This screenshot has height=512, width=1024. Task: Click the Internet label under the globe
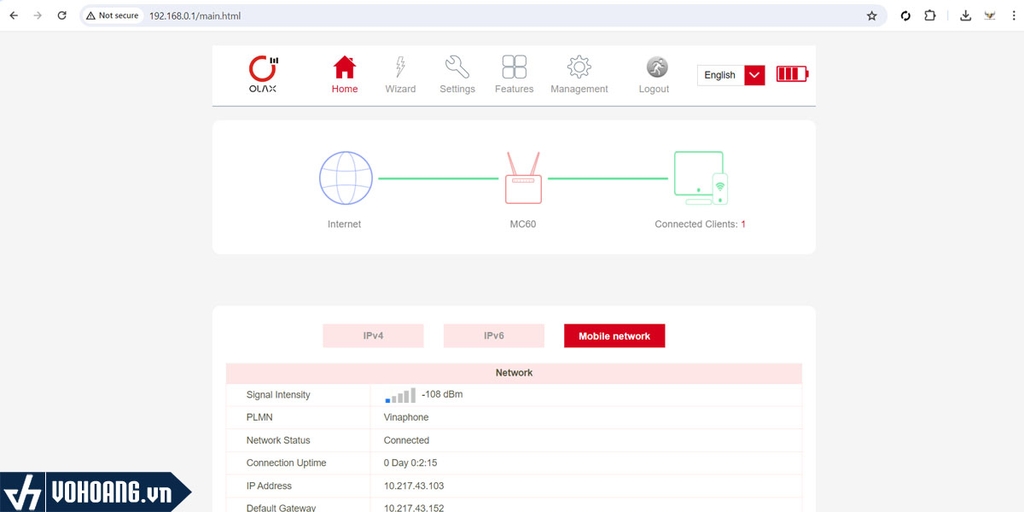tap(344, 224)
